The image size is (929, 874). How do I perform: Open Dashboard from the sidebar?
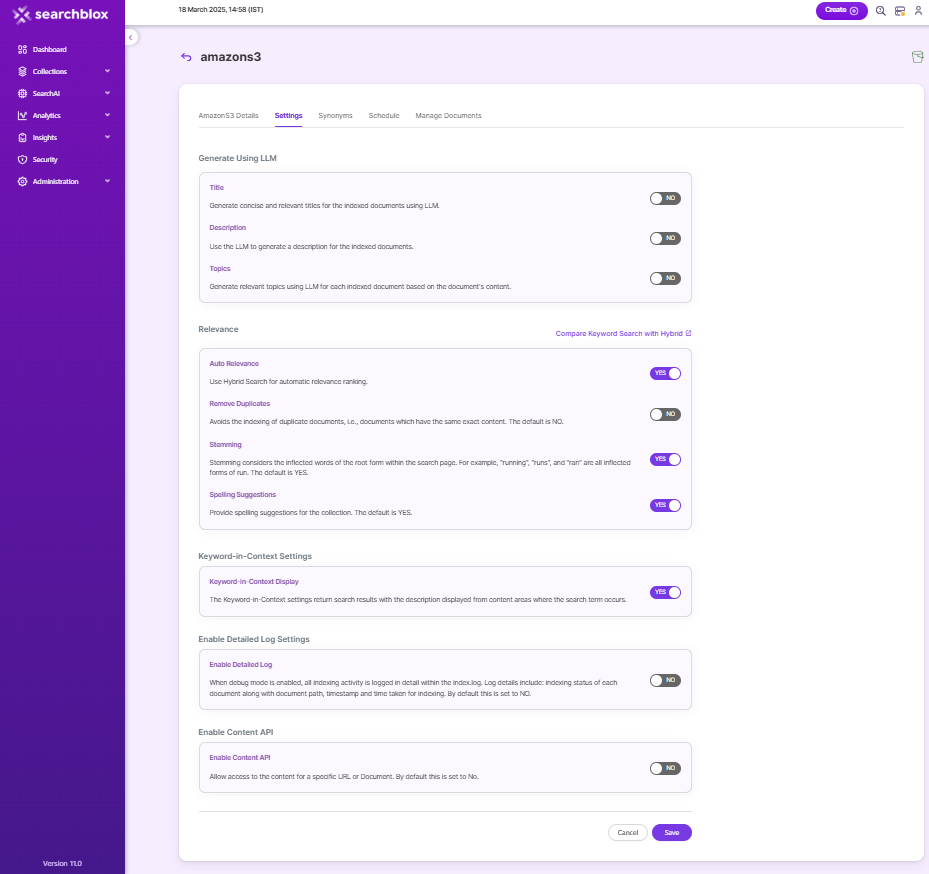50,49
